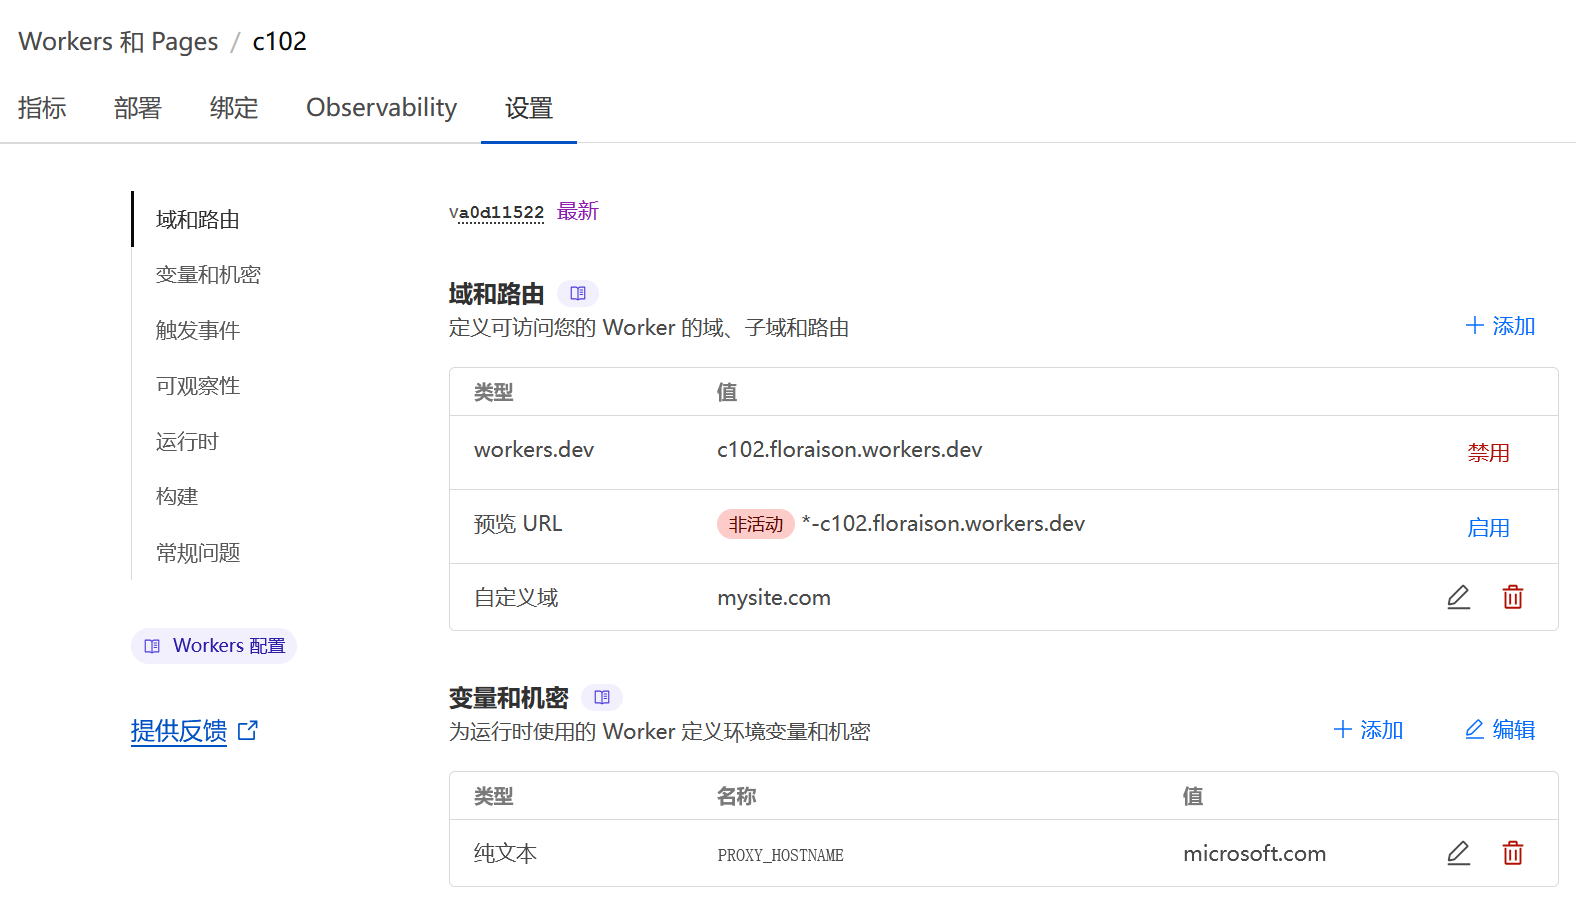Open the docs book icon beside 域和路由 heading

click(578, 293)
